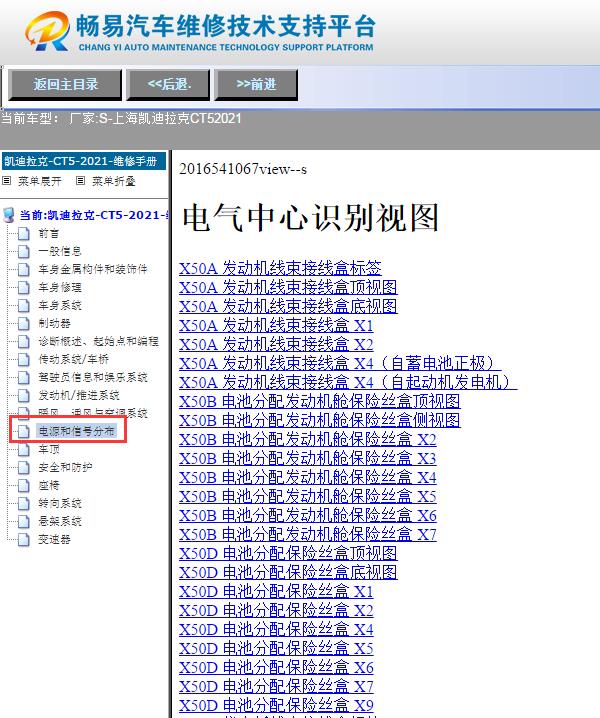Open link X50A 发动机线束接线盒标签
Viewport: 600px width, 718px height.
280,268
